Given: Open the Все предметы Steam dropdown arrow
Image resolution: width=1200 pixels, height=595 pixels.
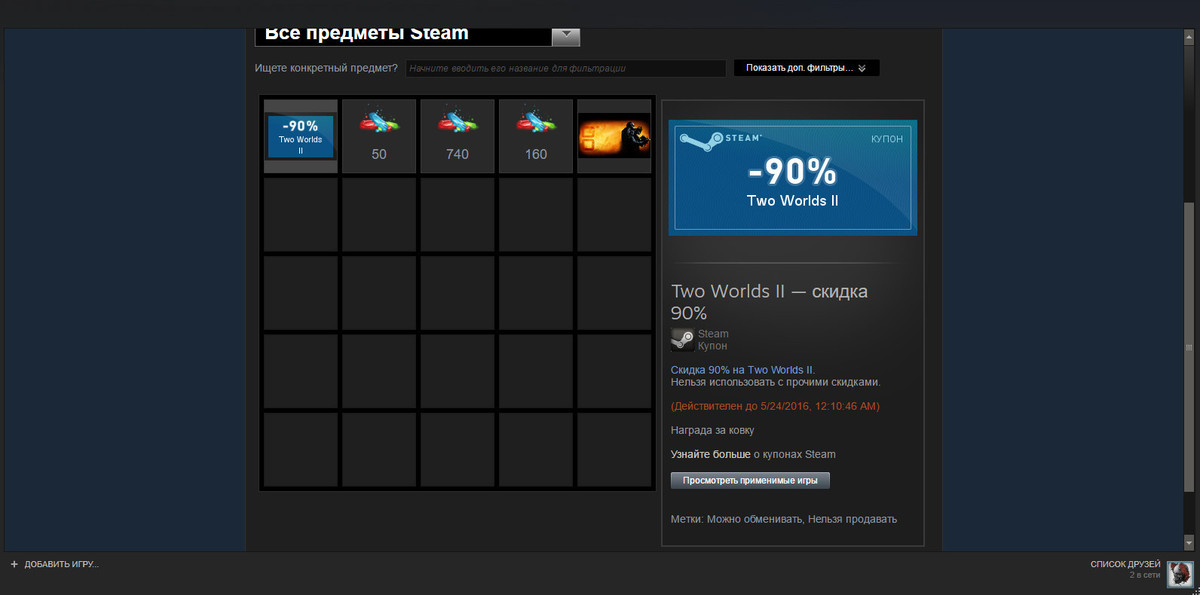Looking at the screenshot, I should pyautogui.click(x=566, y=34).
